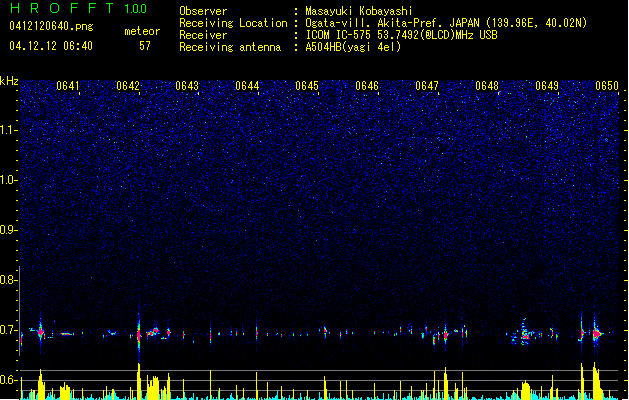Click the Receiving Location label
The image size is (629, 400).
coord(233,23)
